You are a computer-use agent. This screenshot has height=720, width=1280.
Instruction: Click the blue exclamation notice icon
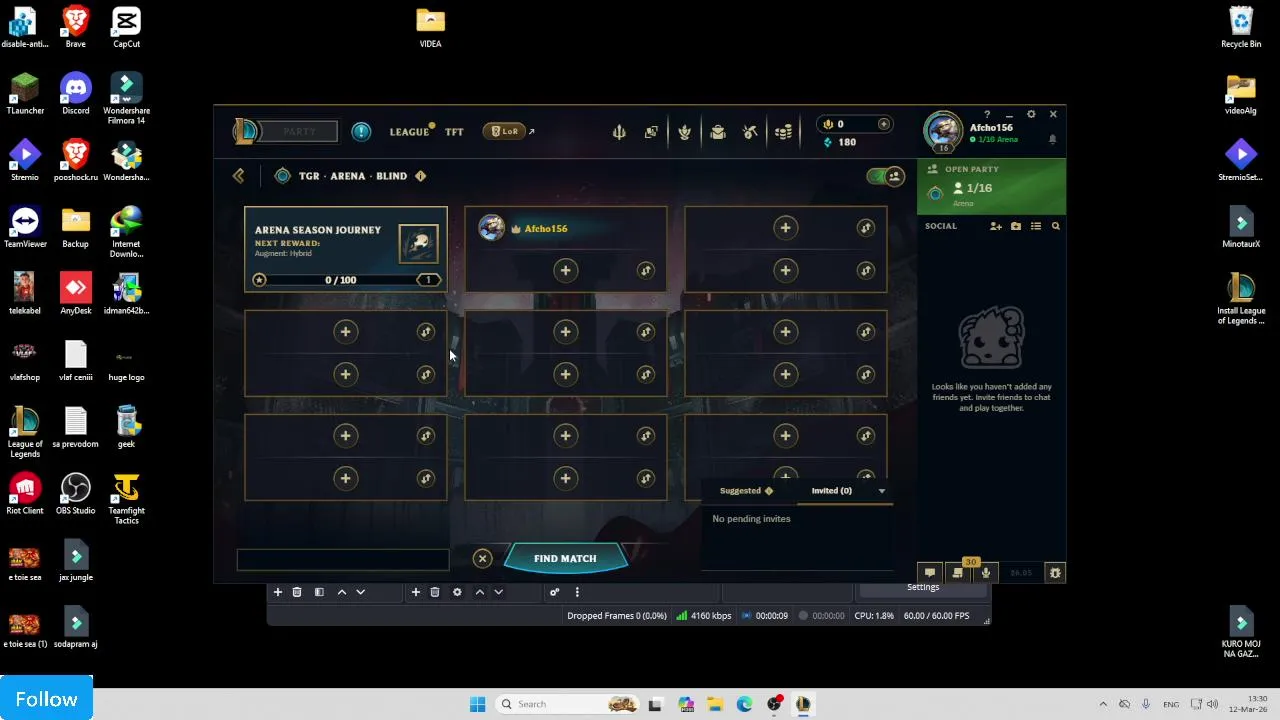361,131
